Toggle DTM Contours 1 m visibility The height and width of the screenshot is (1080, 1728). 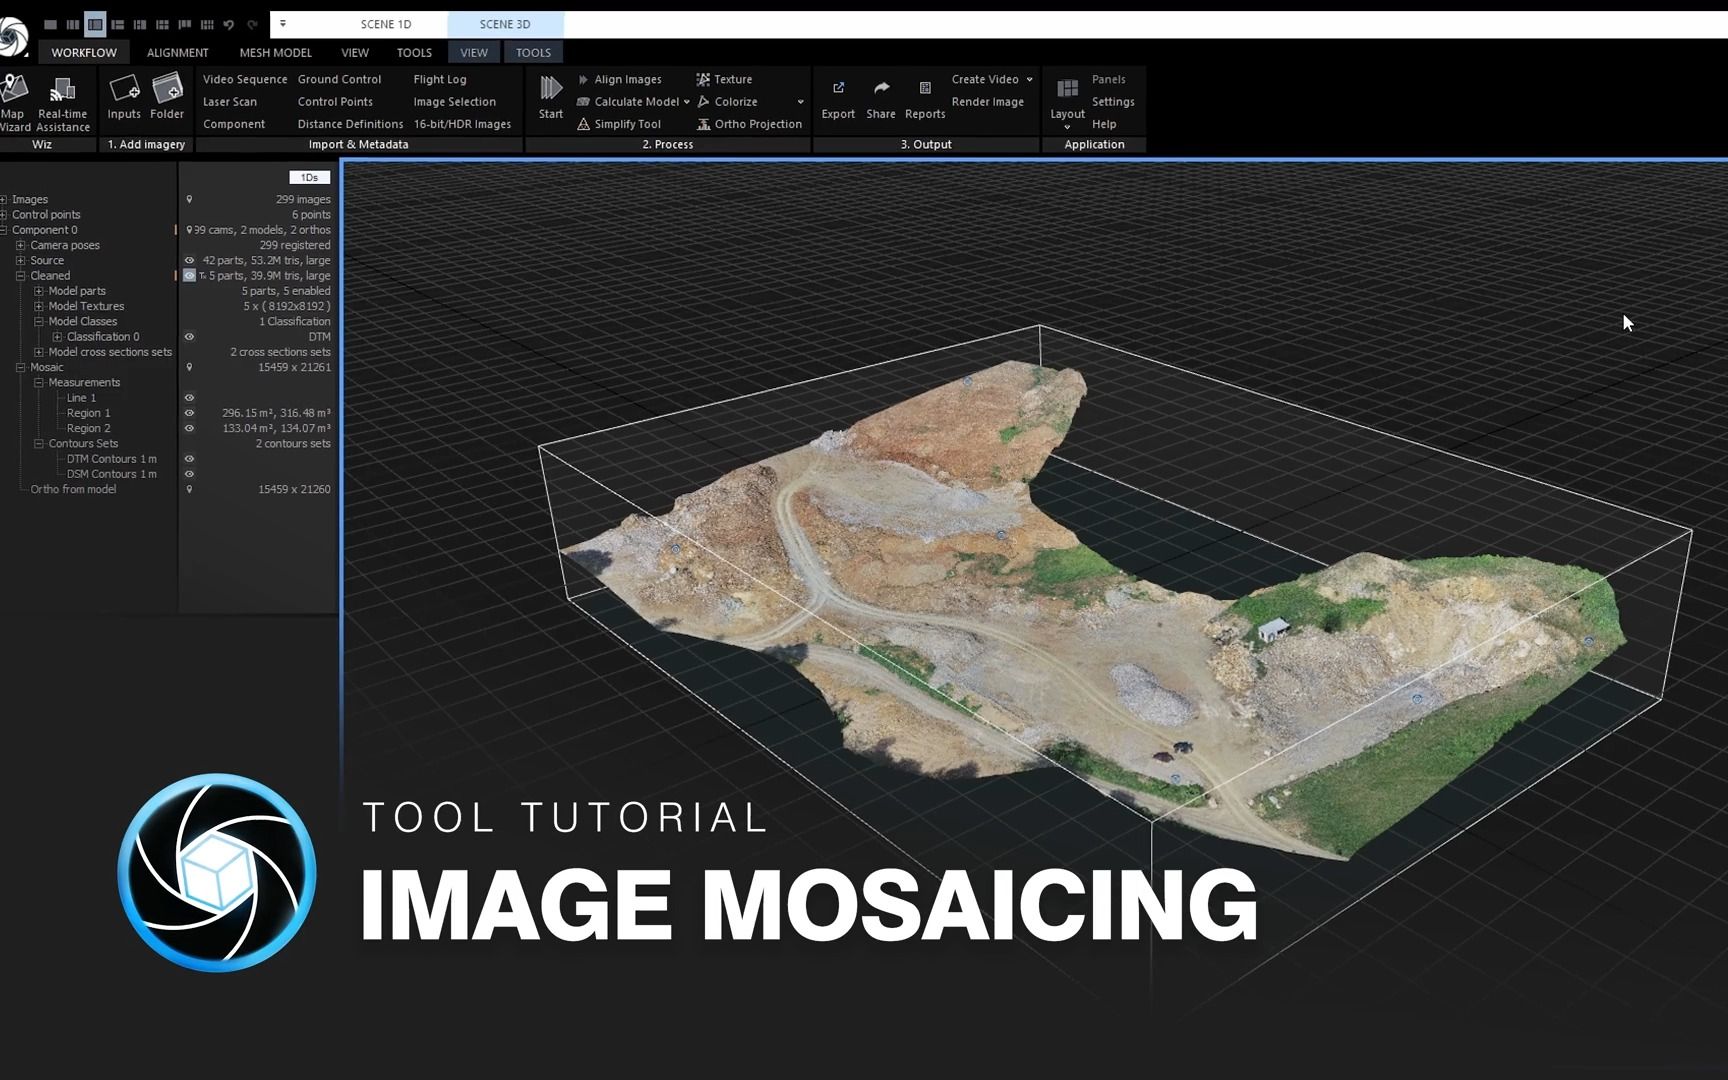pos(189,458)
